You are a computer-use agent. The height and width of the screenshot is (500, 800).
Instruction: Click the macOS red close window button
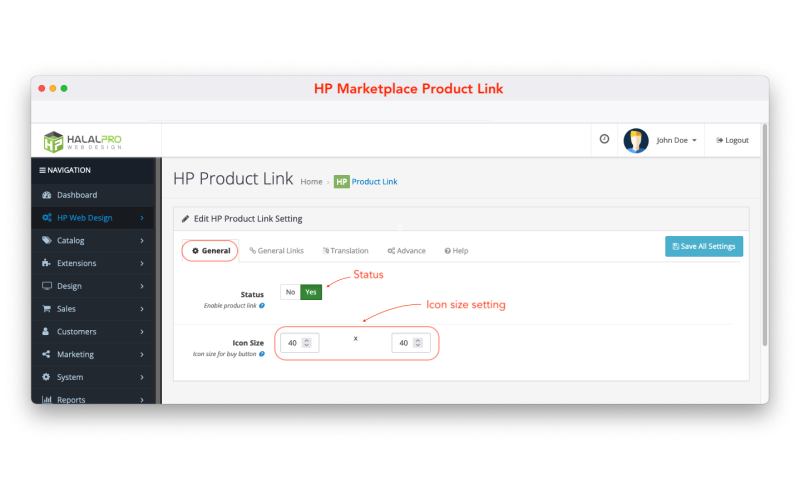pos(42,88)
